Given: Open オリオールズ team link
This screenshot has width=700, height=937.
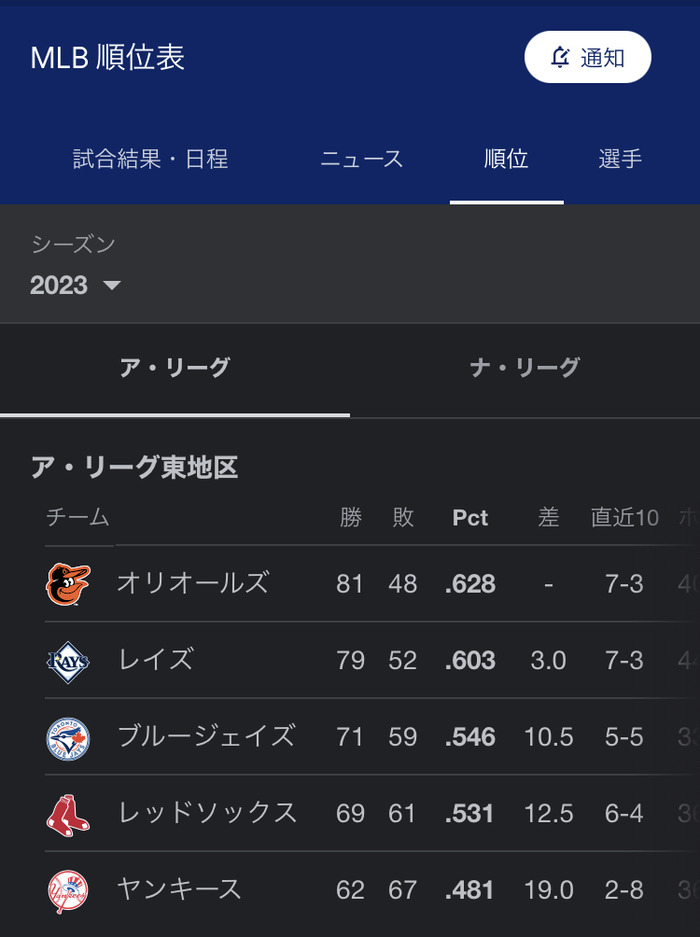Looking at the screenshot, I should [x=192, y=583].
